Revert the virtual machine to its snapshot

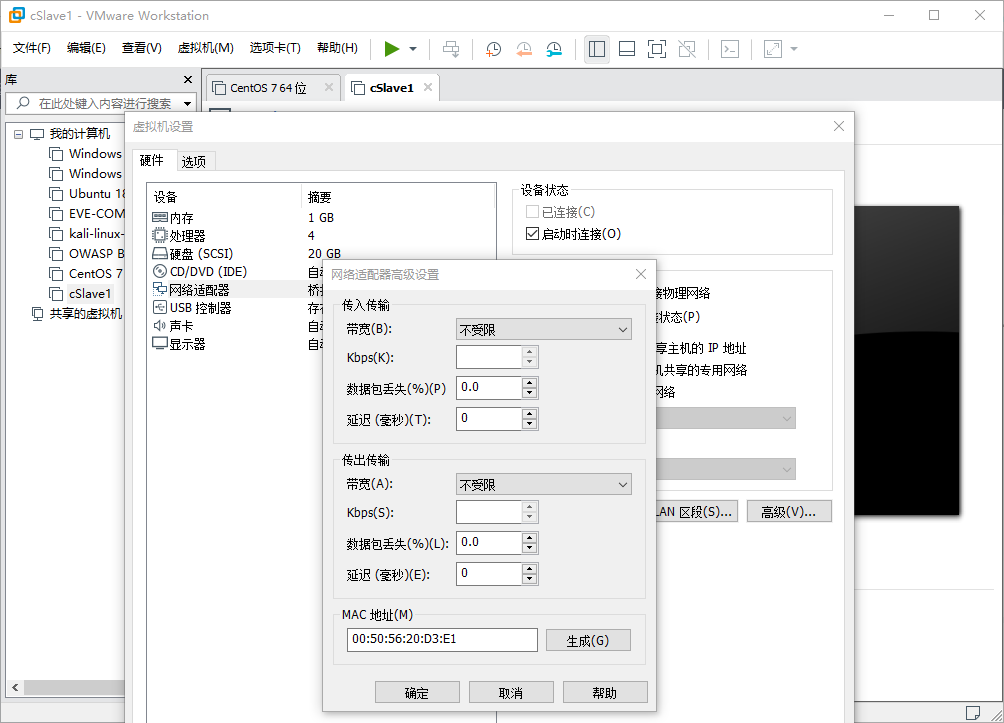(523, 48)
